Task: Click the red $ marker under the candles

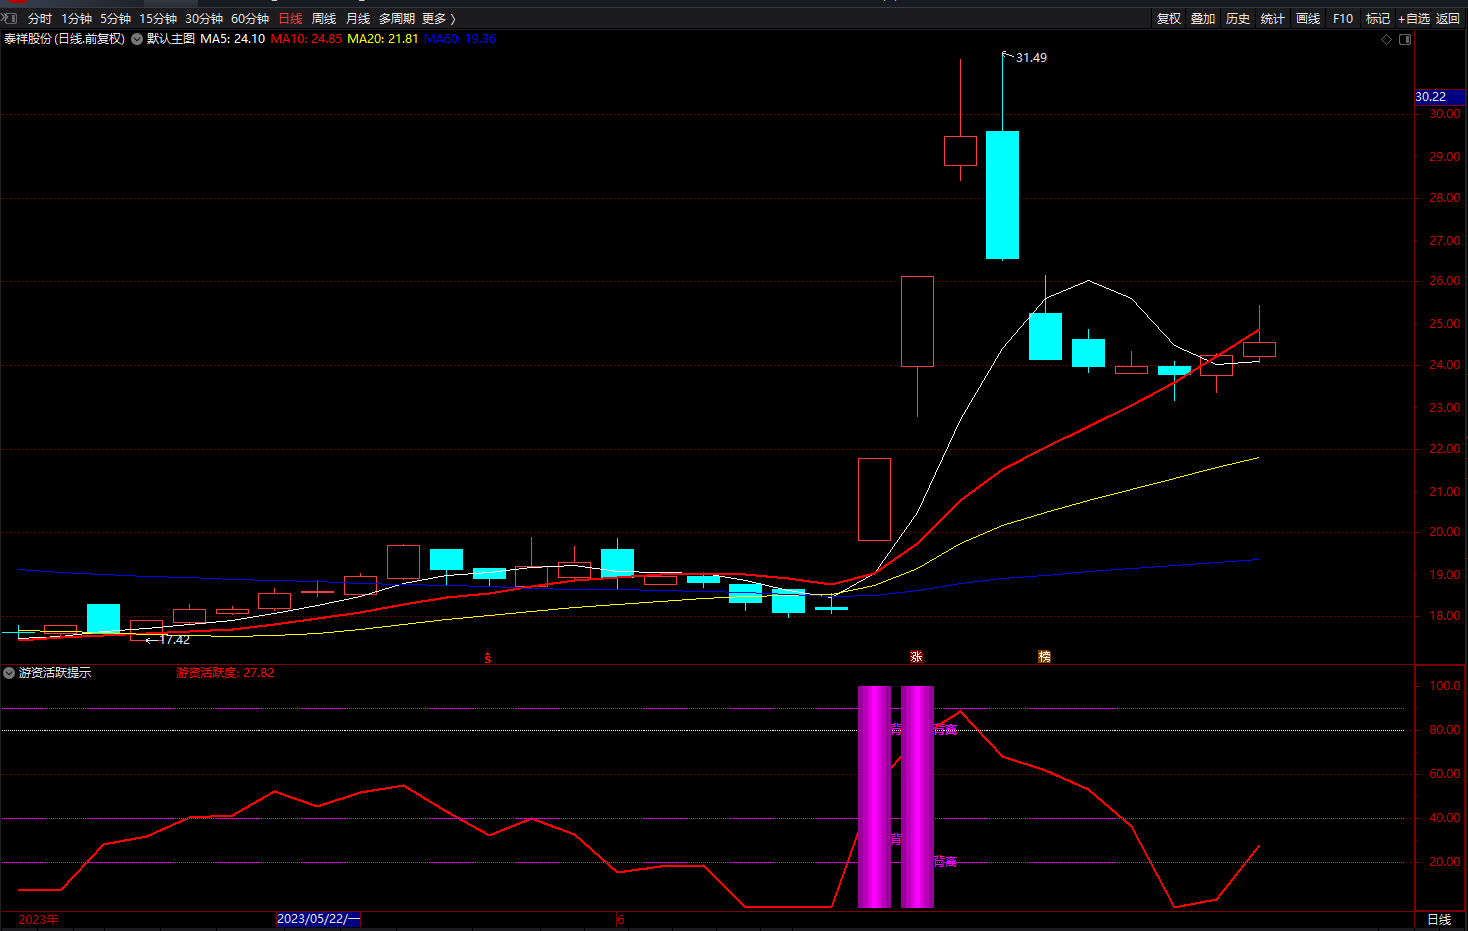Action: pos(488,658)
